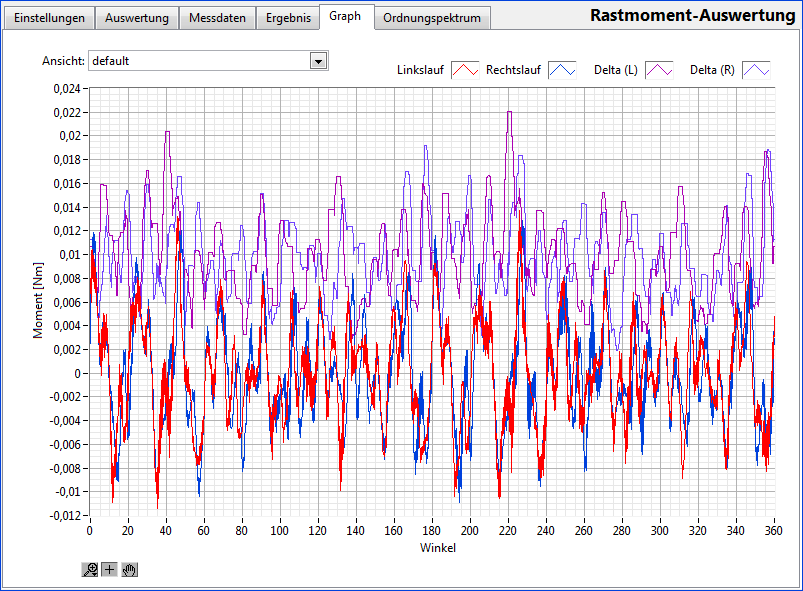The width and height of the screenshot is (803, 591).
Task: Click the Linkslauf legend label
Action: tap(420, 70)
